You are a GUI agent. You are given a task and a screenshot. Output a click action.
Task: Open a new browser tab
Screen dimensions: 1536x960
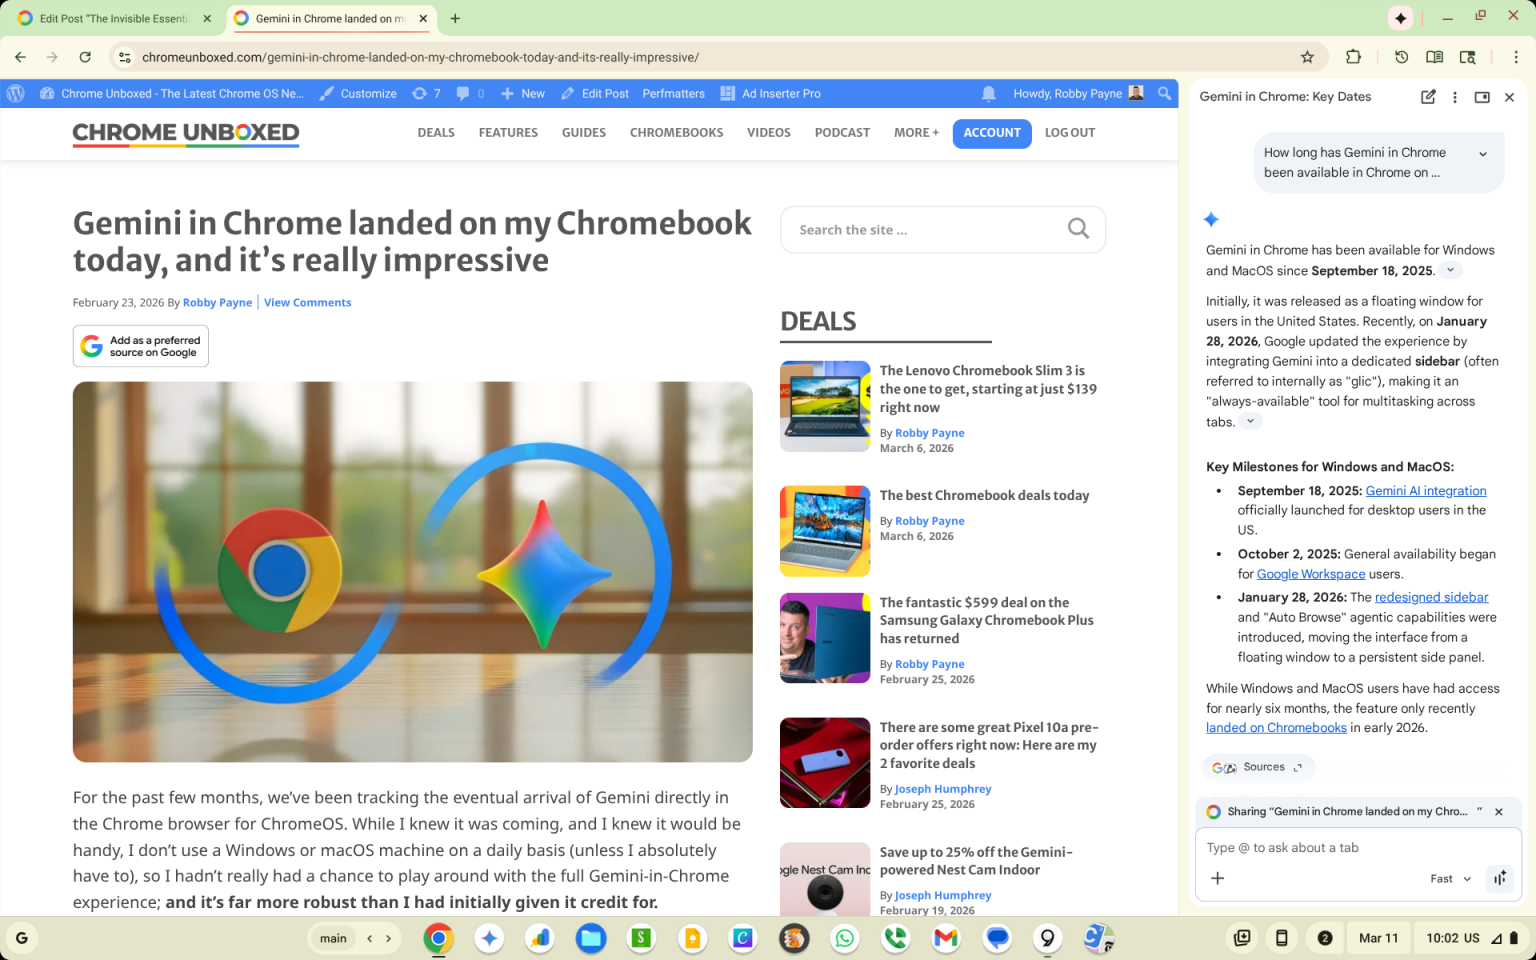455,18
